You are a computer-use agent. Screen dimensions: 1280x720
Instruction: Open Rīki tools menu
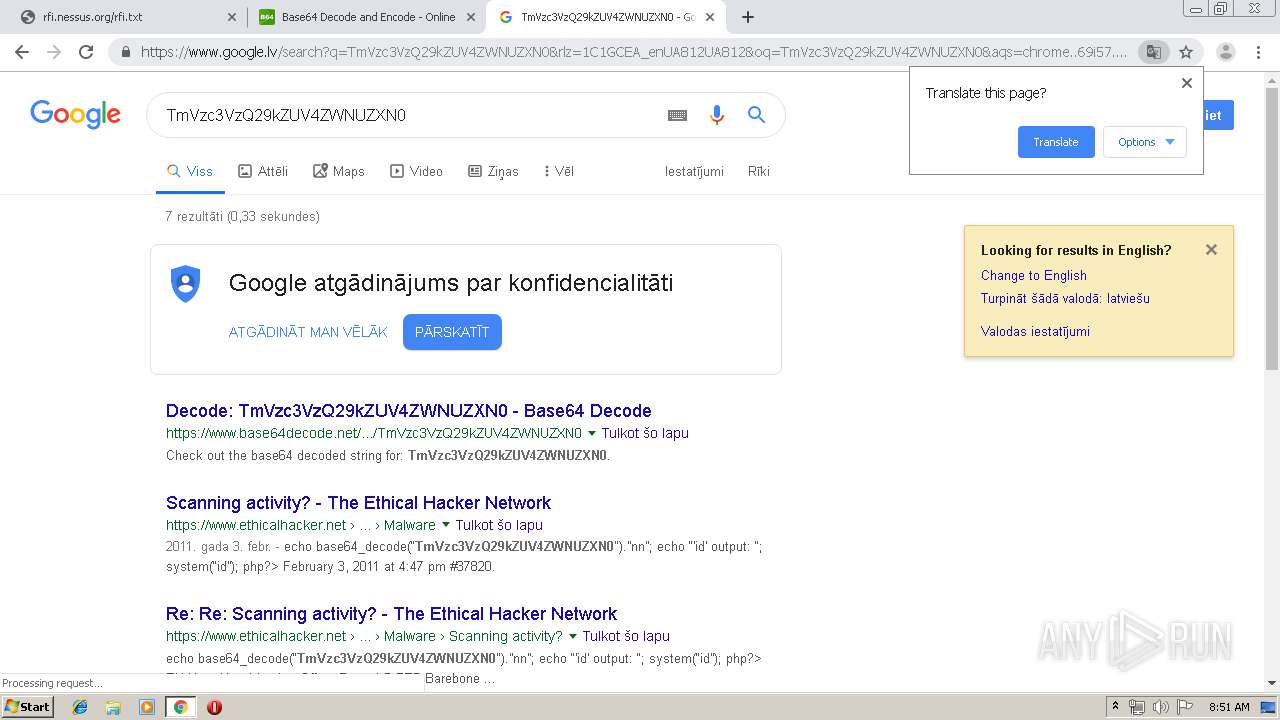759,171
